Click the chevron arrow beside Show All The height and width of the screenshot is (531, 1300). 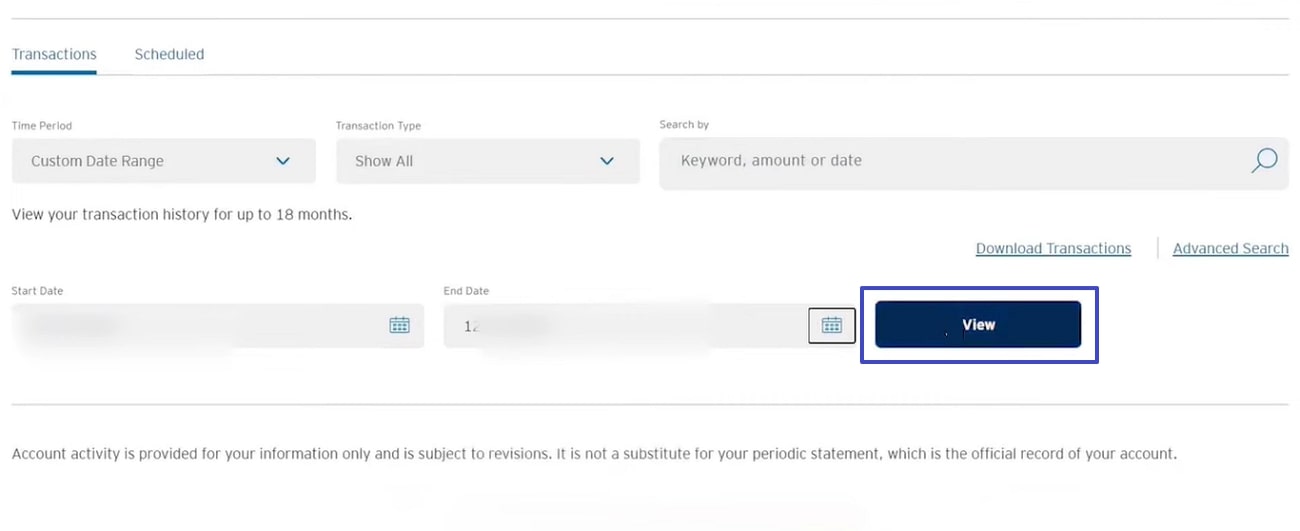click(x=607, y=161)
